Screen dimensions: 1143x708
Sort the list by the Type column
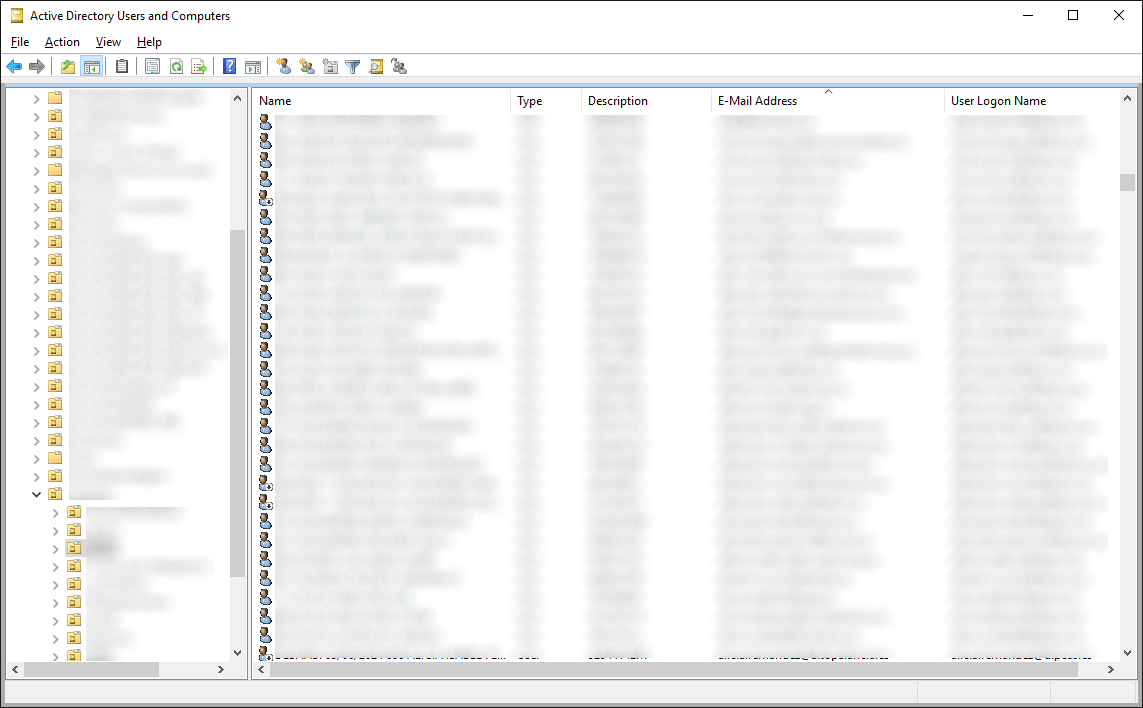point(546,101)
